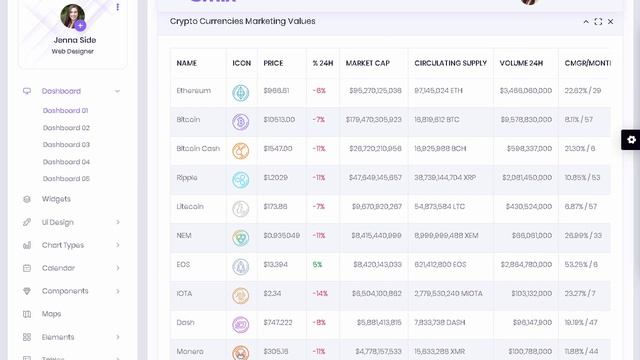
Task: Click the Bitcoin Cash coin icon
Action: (x=240, y=151)
